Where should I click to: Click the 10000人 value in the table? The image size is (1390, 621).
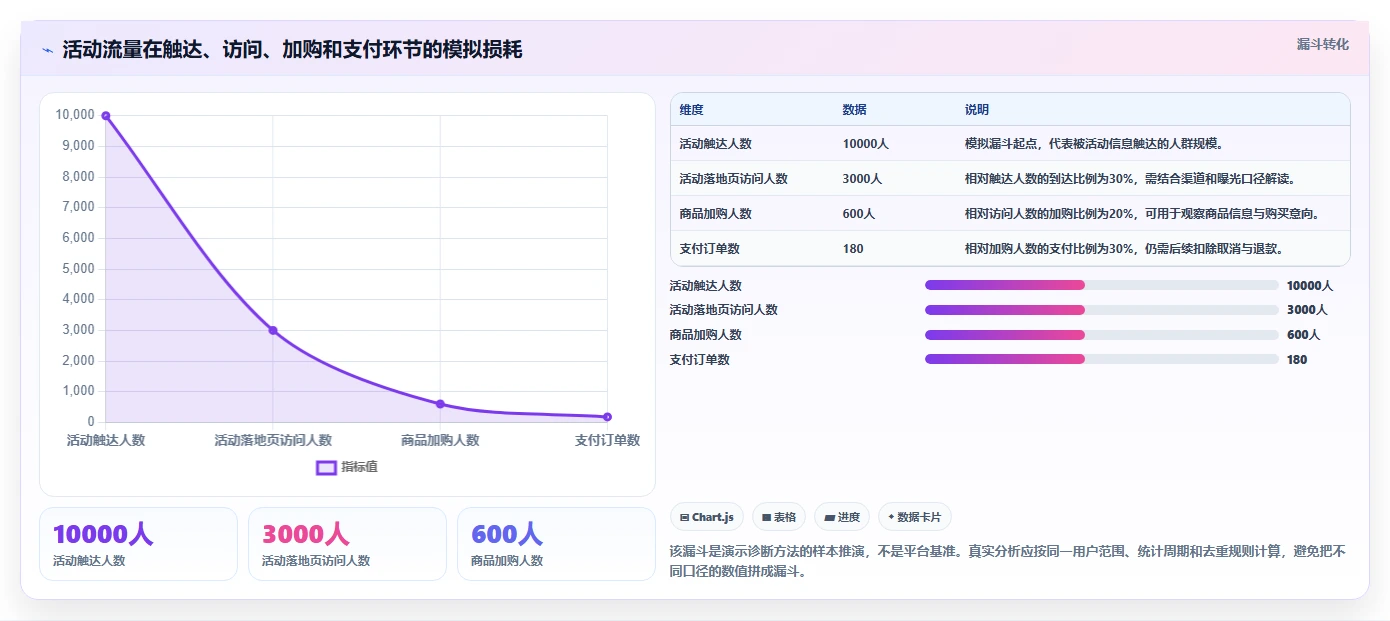pyautogui.click(x=865, y=144)
